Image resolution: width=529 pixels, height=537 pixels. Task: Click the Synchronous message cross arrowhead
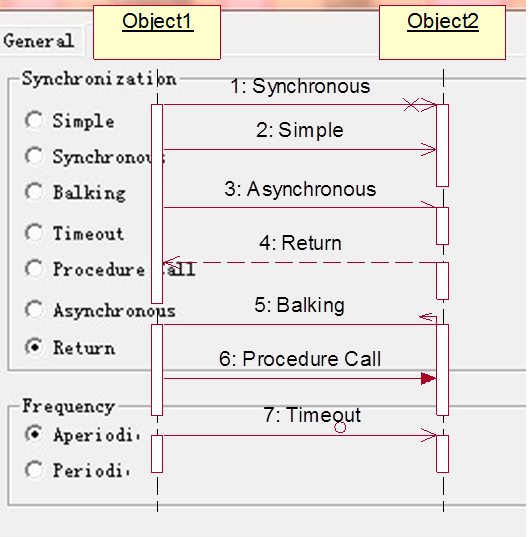pos(411,105)
